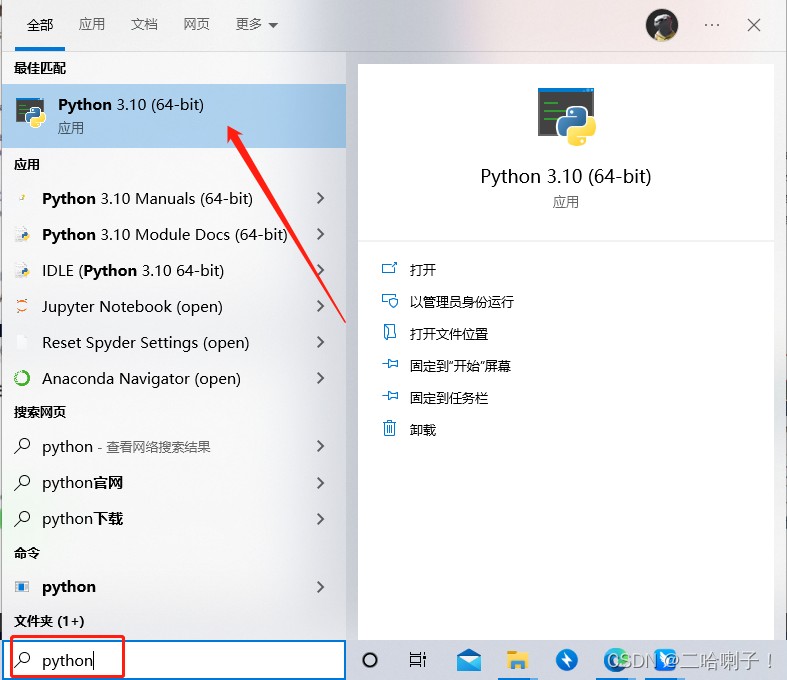Switch to 文档 tab
The width and height of the screenshot is (787, 680).
coord(144,24)
